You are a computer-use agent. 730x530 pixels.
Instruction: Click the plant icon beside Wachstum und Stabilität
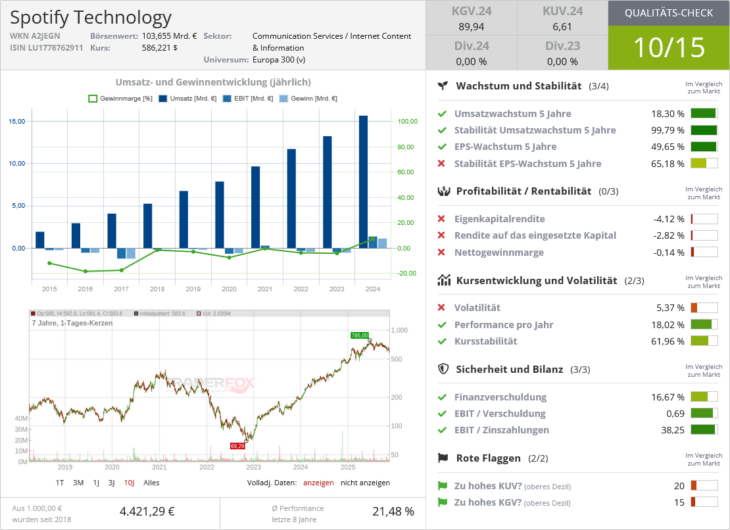[x=443, y=86]
